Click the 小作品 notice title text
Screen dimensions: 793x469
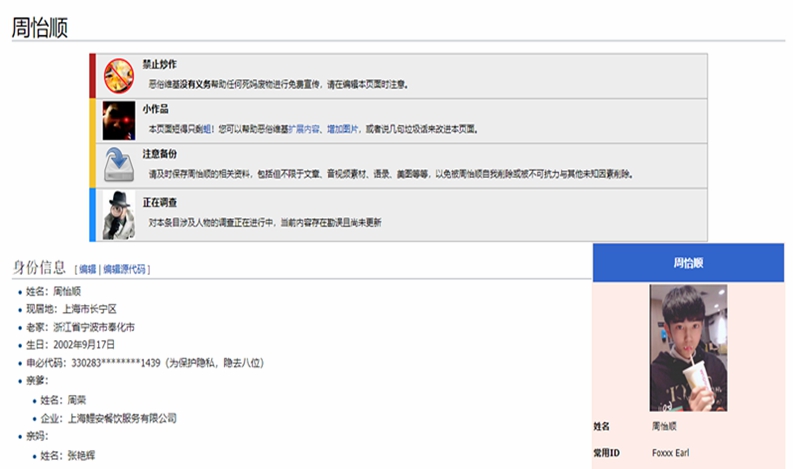click(x=155, y=110)
